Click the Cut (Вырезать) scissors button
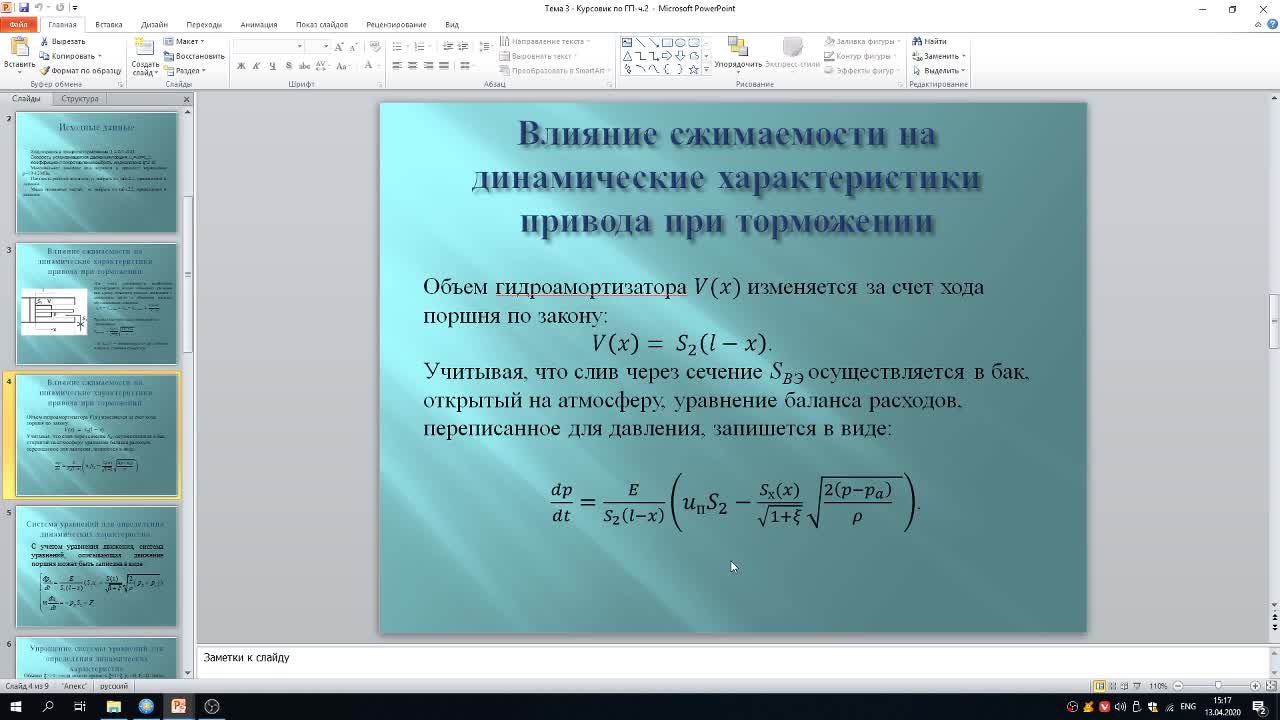The image size is (1280, 720). point(63,42)
